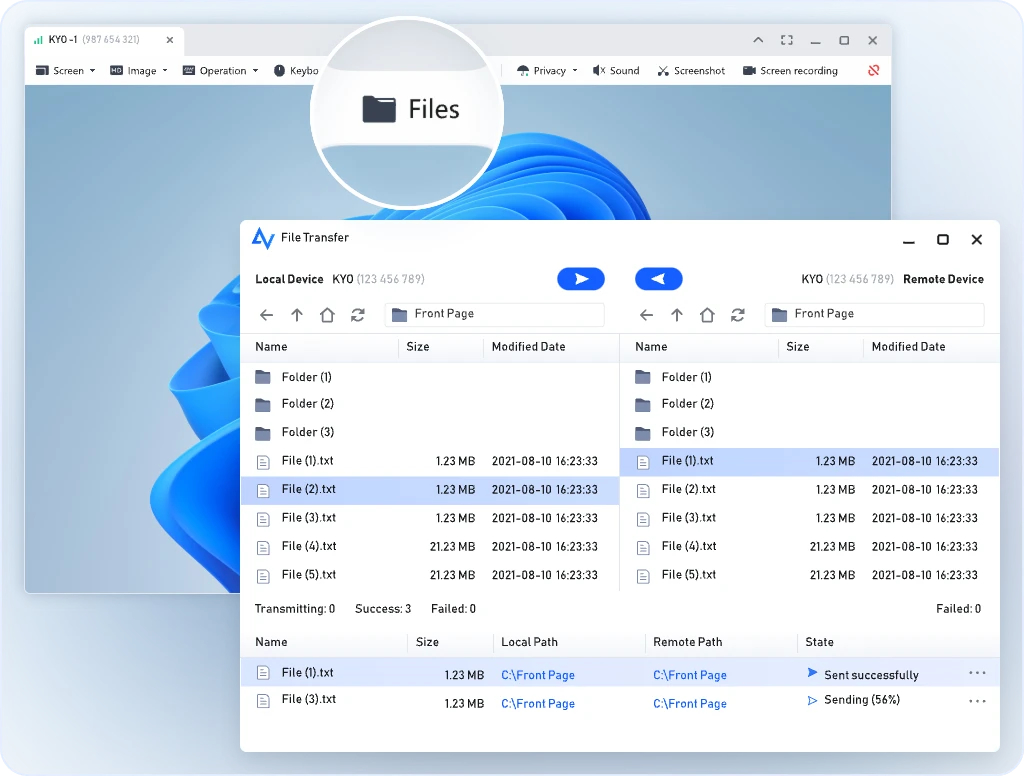Open the Operation menu
This screenshot has height=776, width=1024.
pyautogui.click(x=221, y=71)
